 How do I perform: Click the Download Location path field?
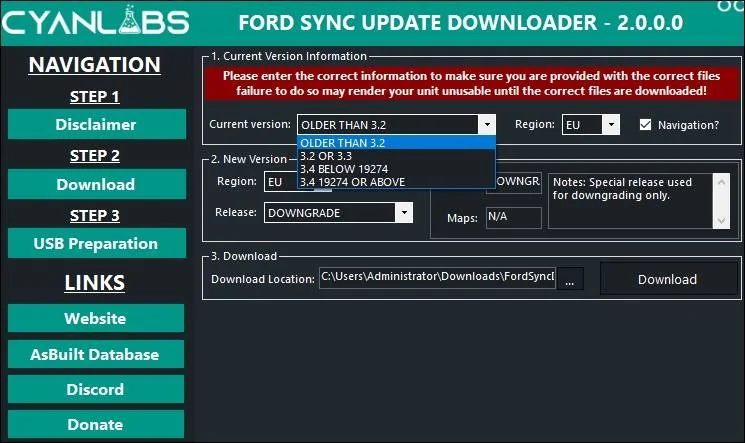[x=437, y=278]
